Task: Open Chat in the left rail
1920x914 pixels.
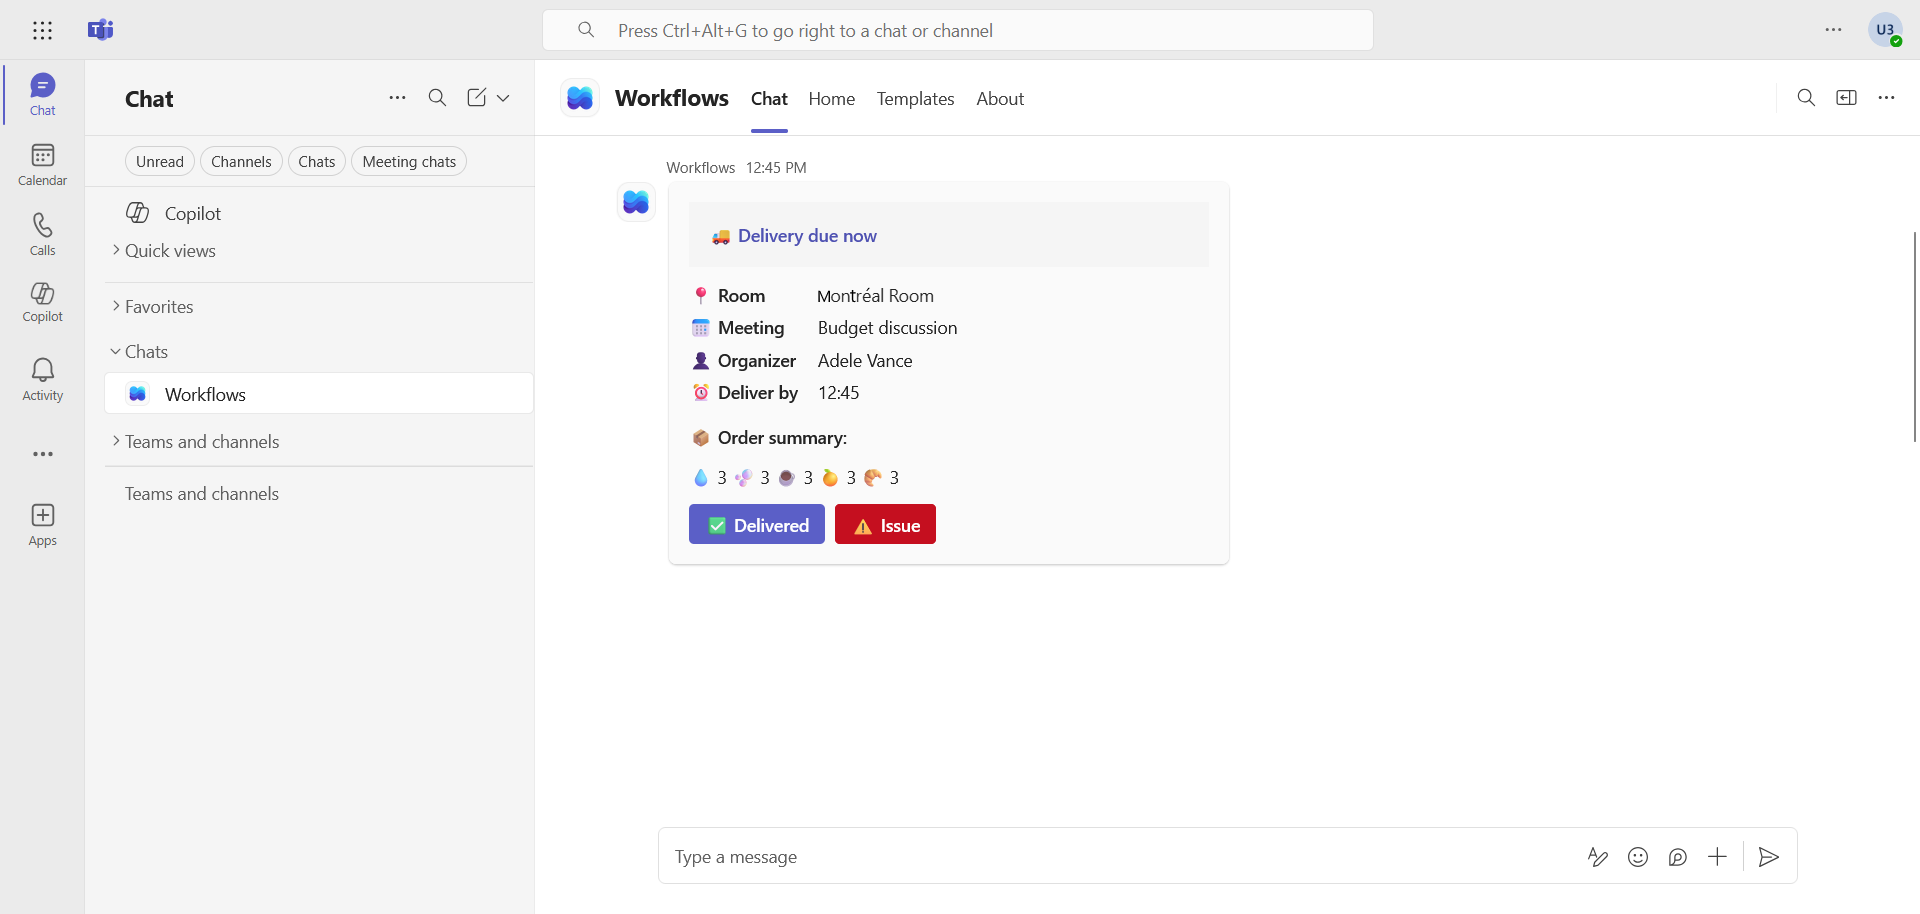Action: (42, 95)
